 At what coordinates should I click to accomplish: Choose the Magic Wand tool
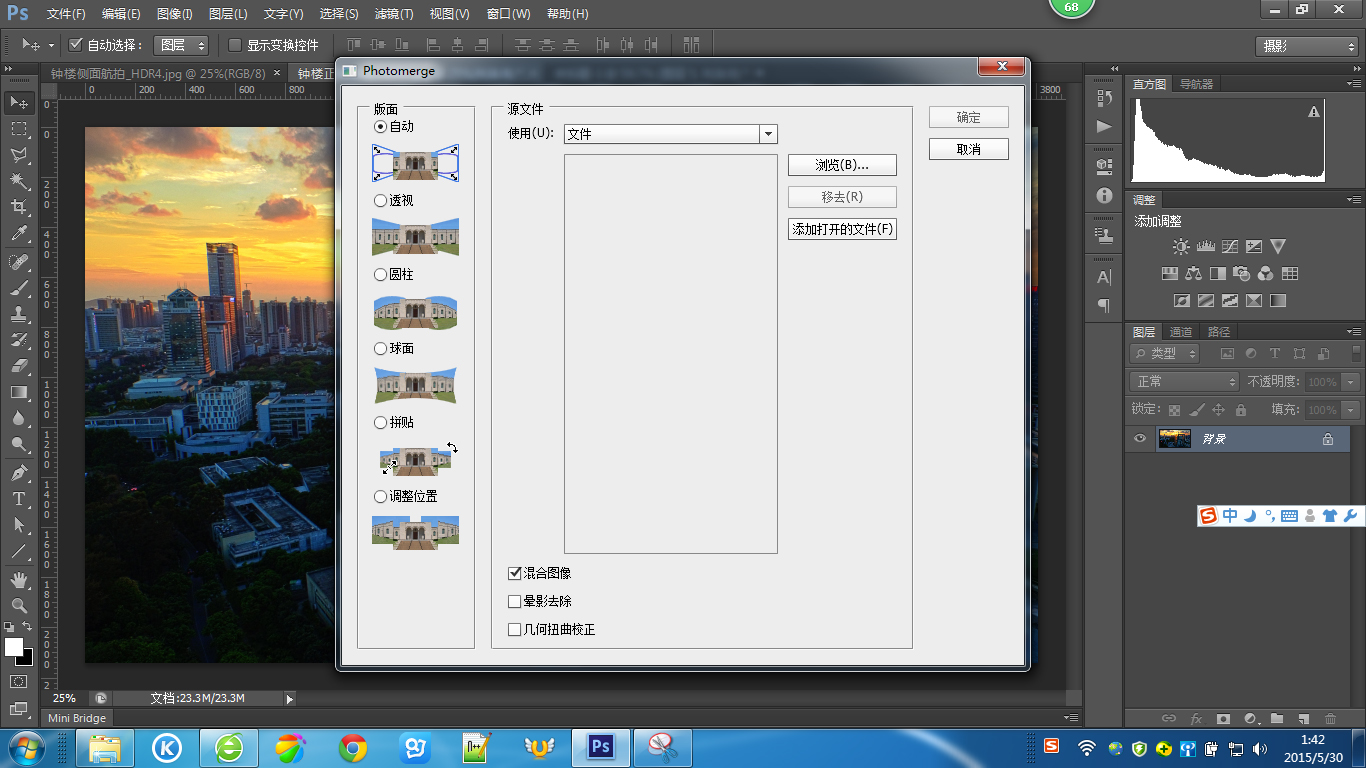tap(19, 181)
